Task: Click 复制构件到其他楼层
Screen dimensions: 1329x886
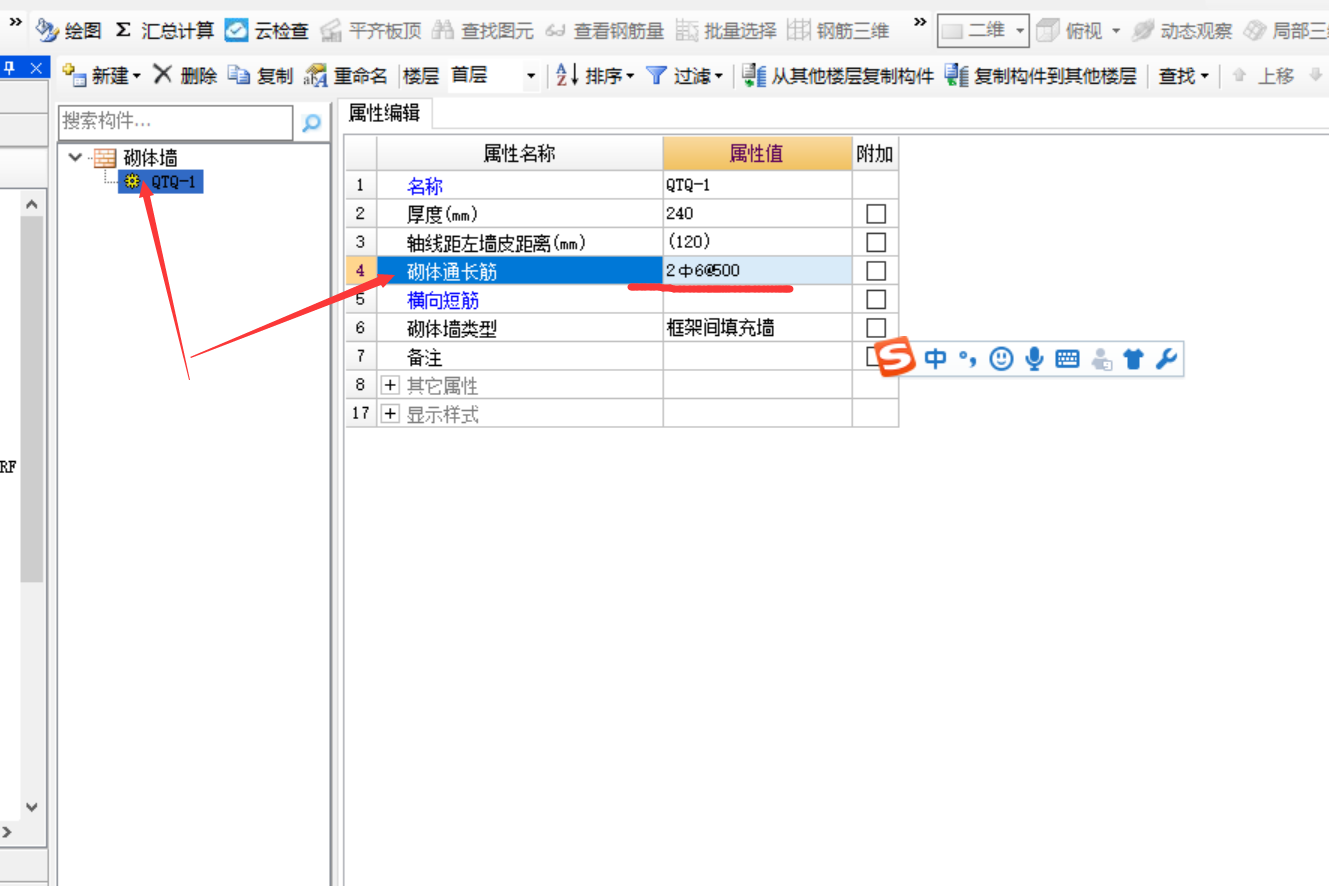Action: point(1040,76)
